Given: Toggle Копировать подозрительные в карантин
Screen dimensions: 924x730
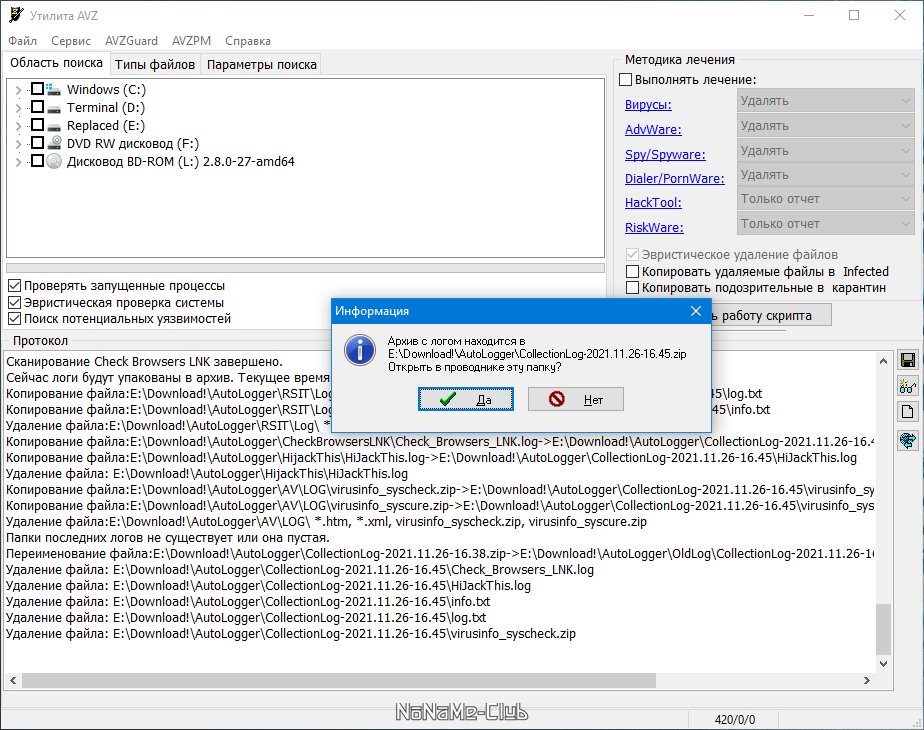Looking at the screenshot, I should pyautogui.click(x=632, y=288).
